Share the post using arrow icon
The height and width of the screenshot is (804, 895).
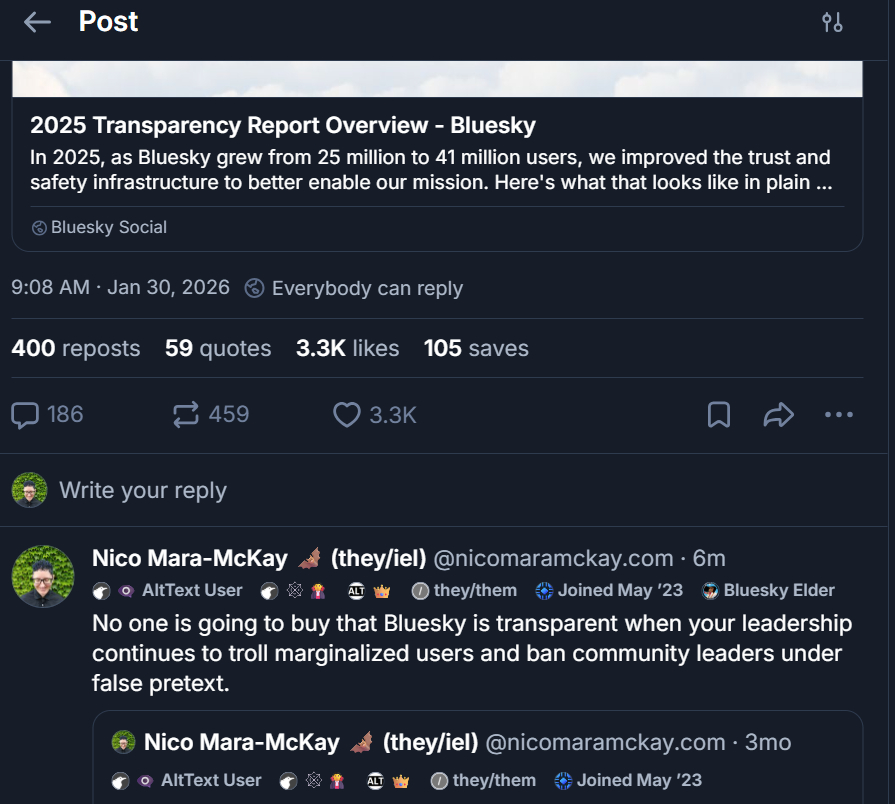[778, 415]
